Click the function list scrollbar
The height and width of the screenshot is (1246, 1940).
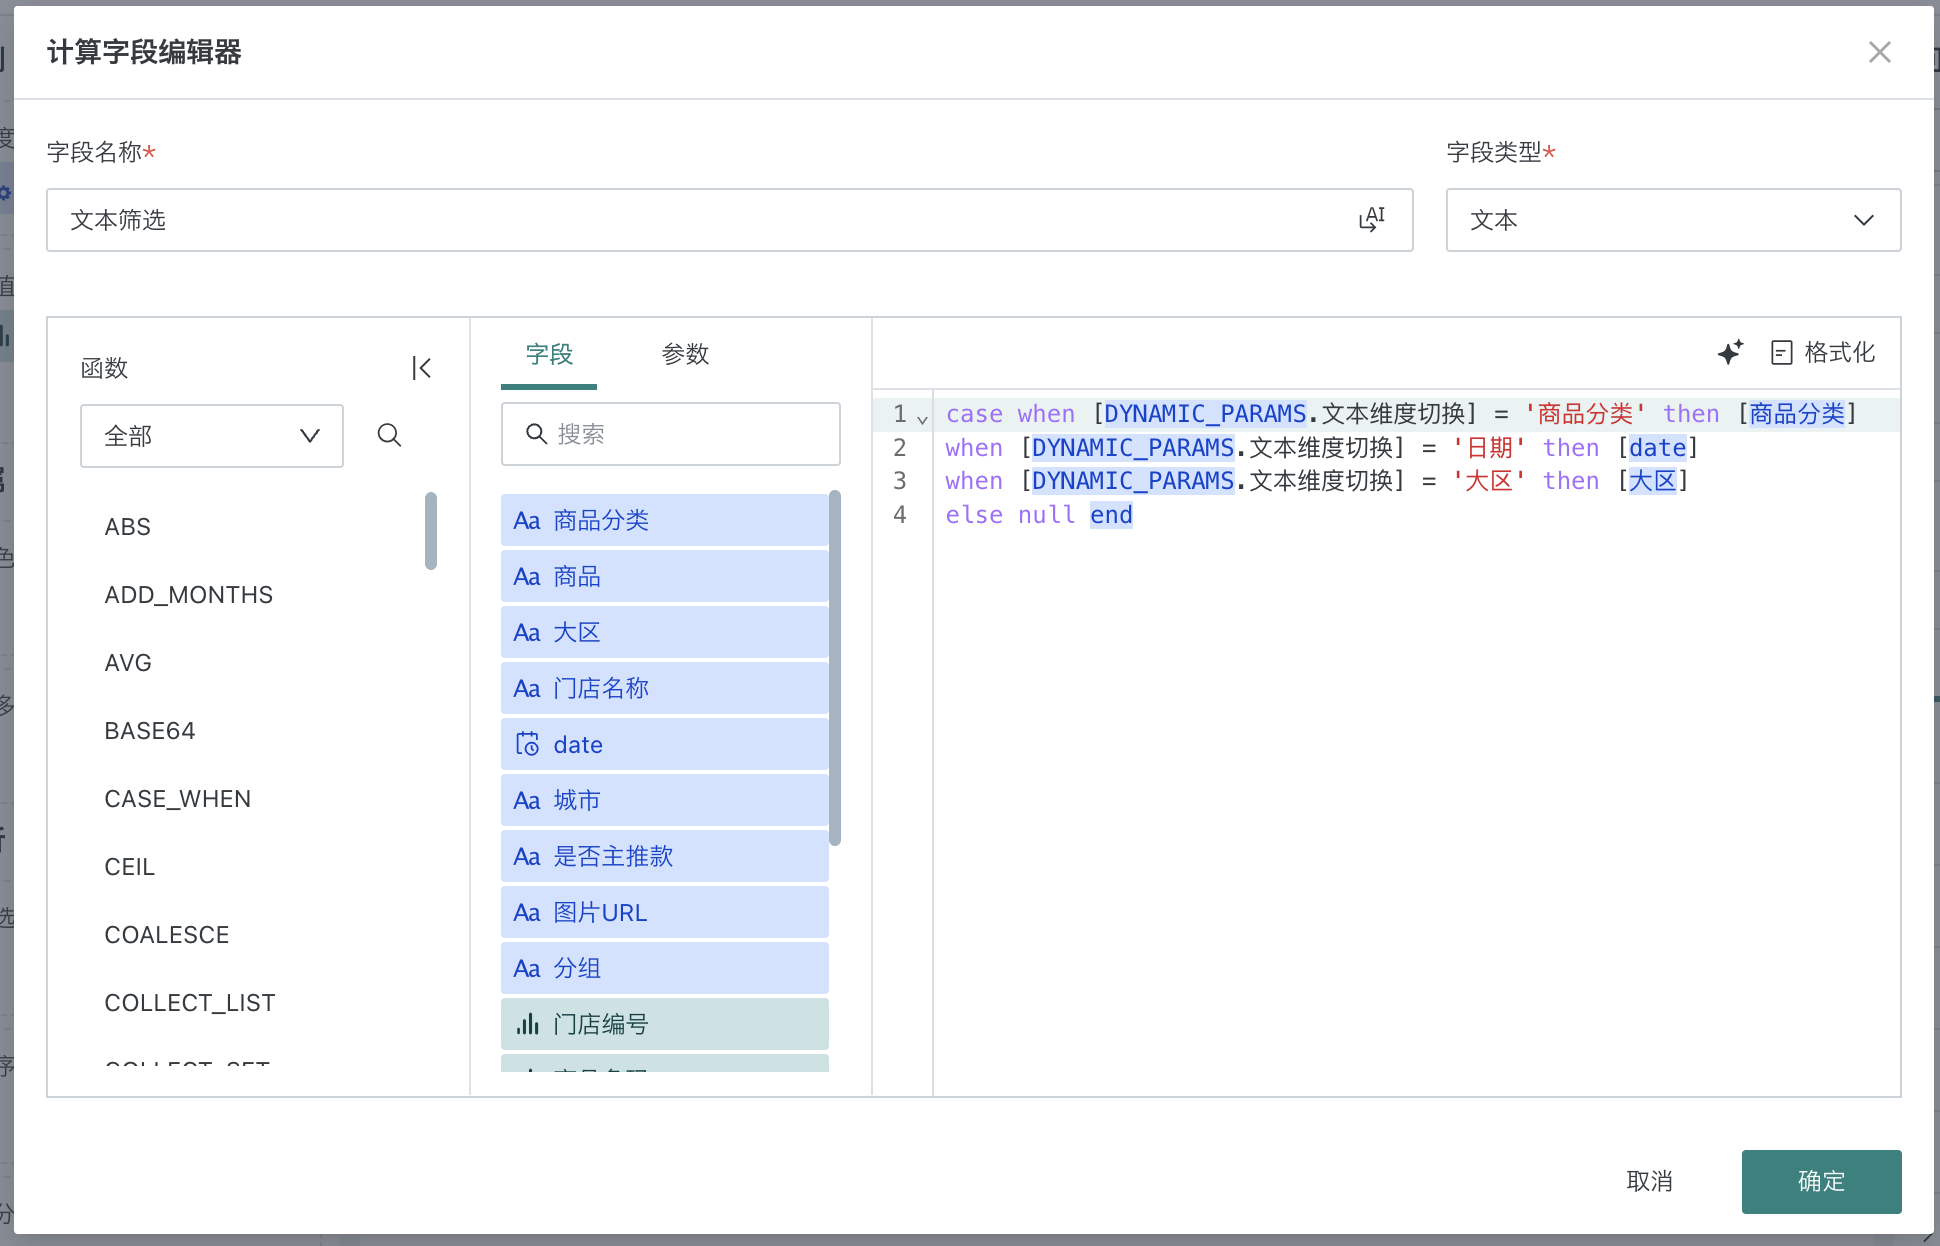(431, 530)
